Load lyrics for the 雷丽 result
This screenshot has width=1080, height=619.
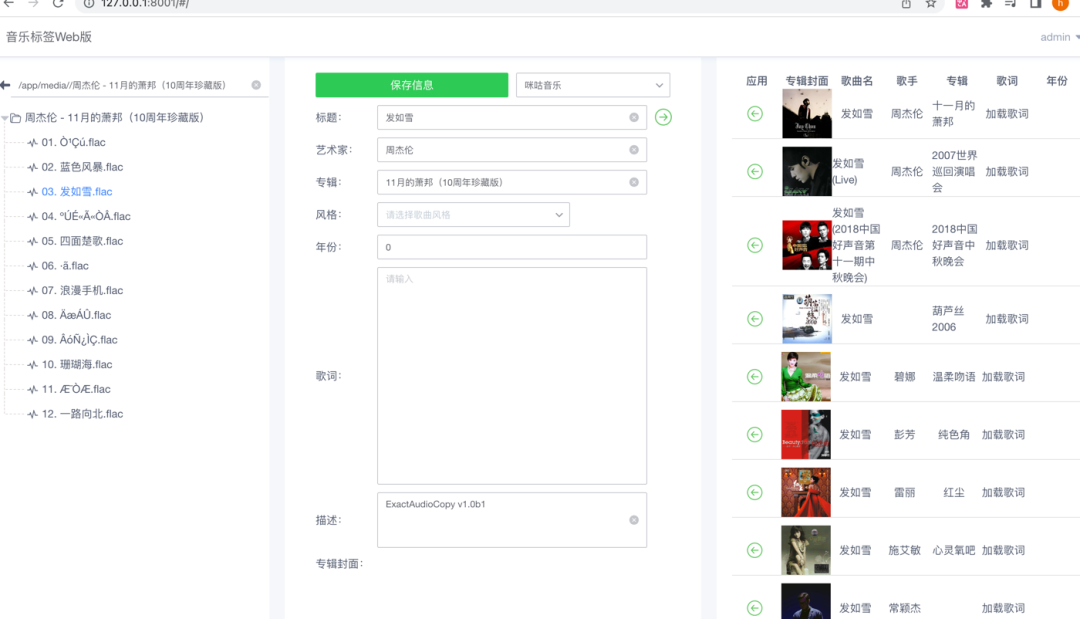pos(1003,492)
